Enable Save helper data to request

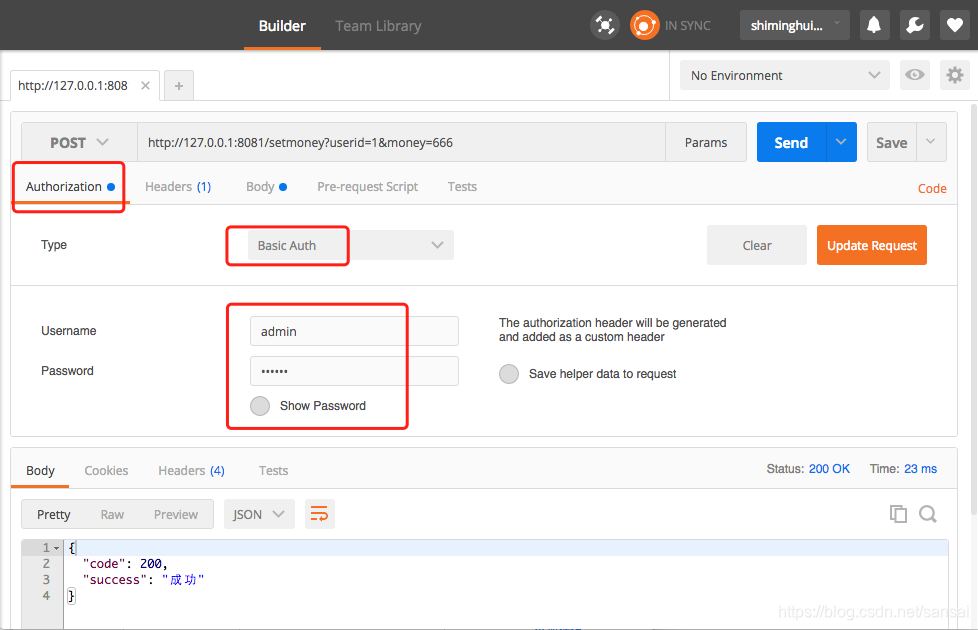(x=509, y=374)
